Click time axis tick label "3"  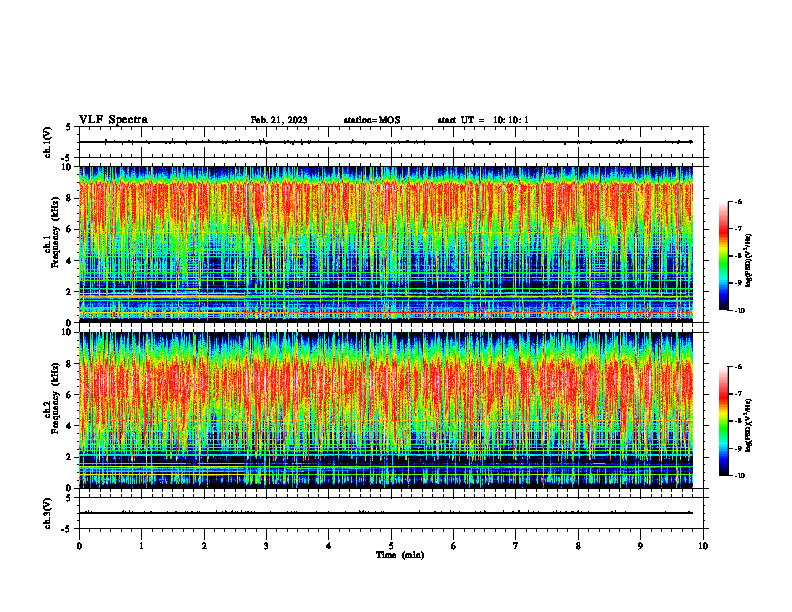click(x=267, y=546)
